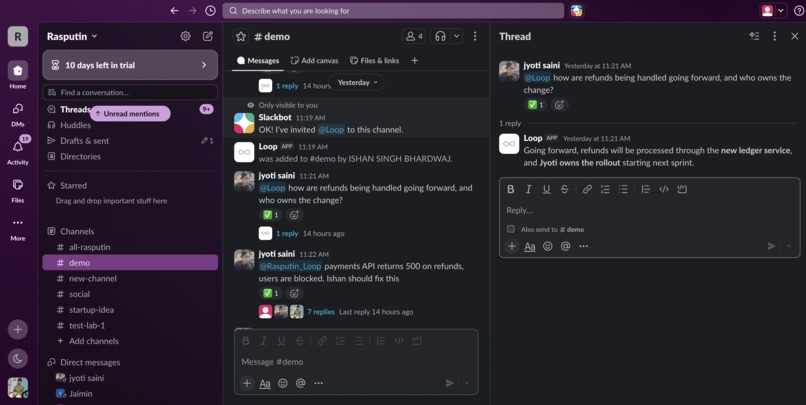
Task: Expand the Rasputin workspace menu
Action: [x=72, y=36]
